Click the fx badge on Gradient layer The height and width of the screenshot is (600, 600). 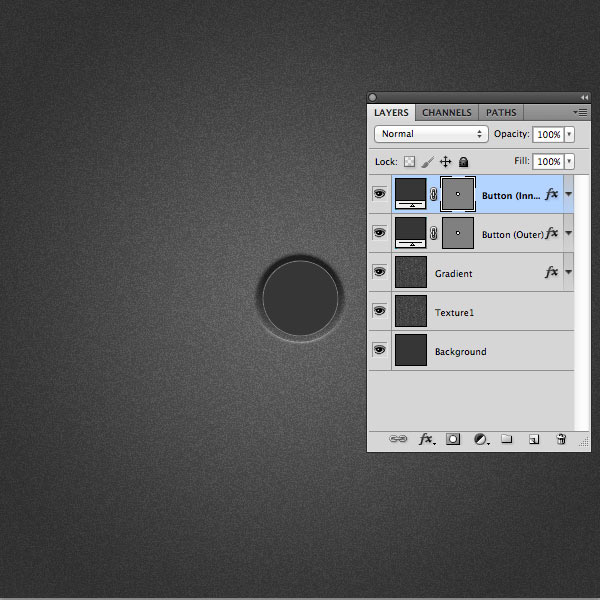click(551, 272)
